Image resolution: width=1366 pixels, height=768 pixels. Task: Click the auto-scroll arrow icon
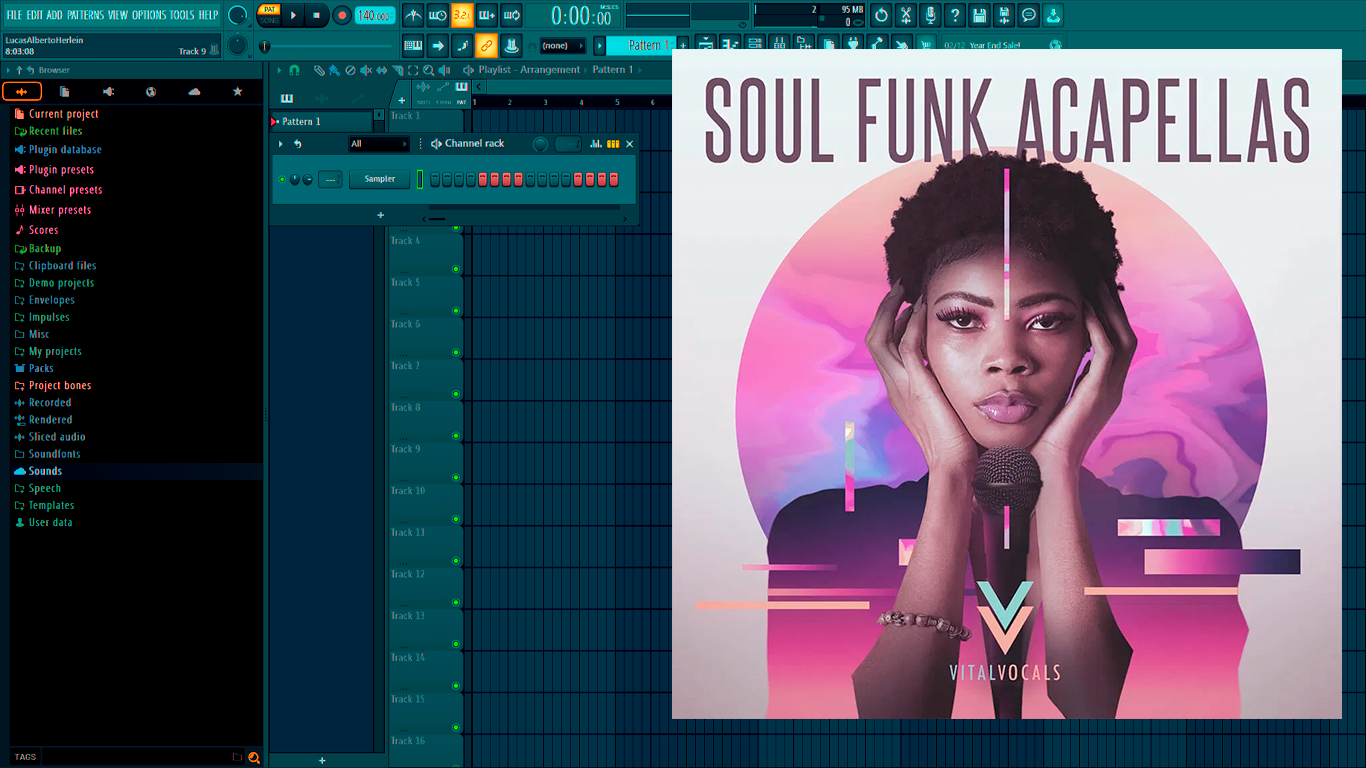pyautogui.click(x=438, y=45)
